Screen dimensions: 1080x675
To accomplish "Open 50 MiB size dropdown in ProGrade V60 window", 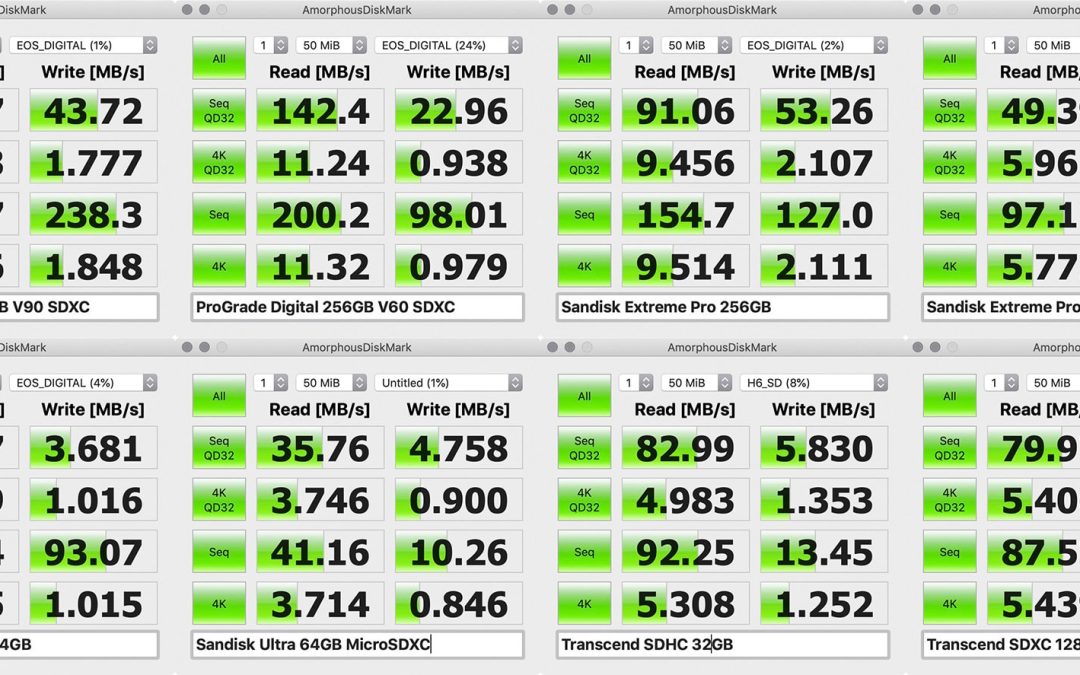I will tap(331, 45).
